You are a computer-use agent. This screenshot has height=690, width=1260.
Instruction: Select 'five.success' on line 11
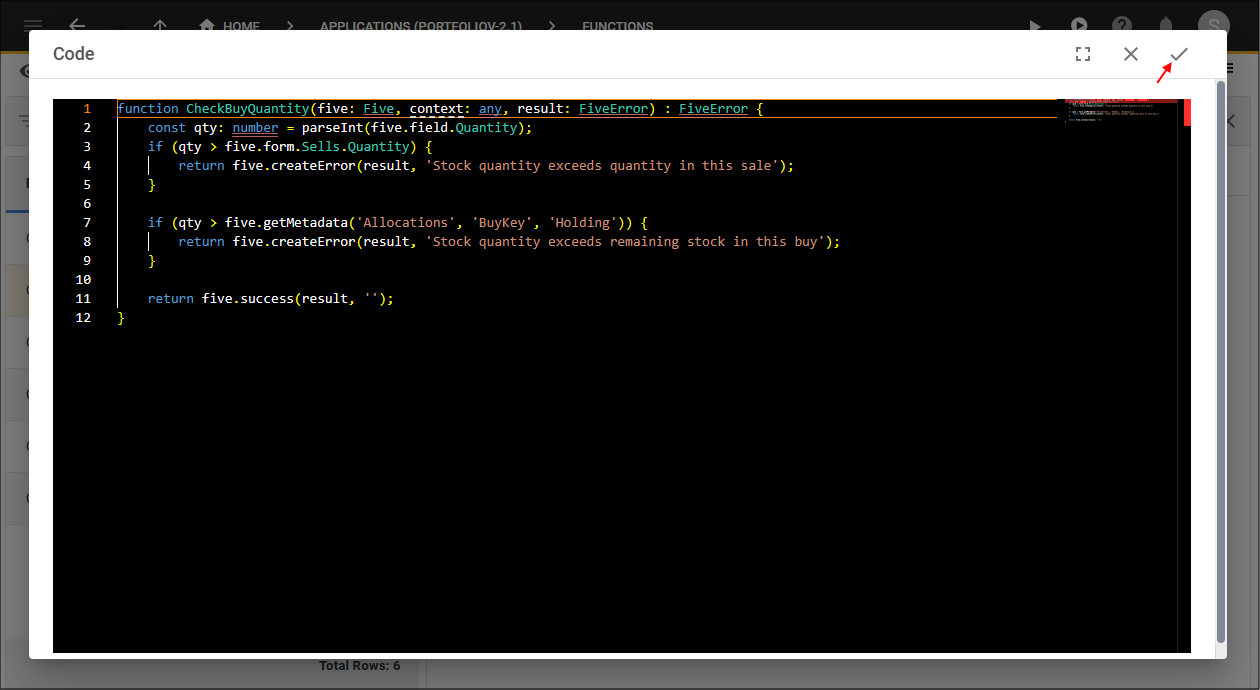248,298
